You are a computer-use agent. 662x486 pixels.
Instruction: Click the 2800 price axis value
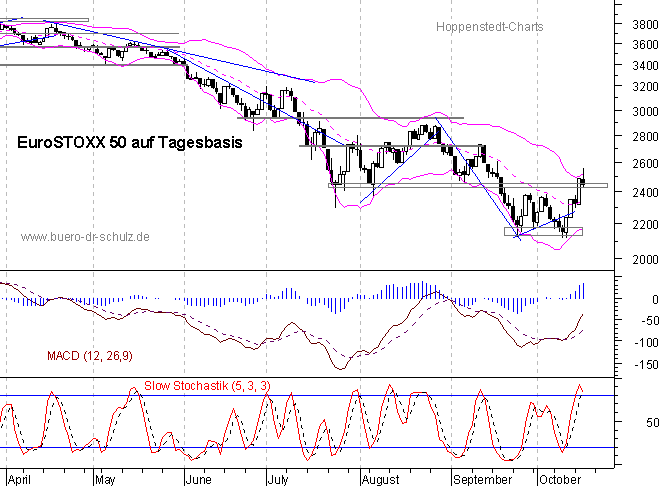click(x=645, y=136)
